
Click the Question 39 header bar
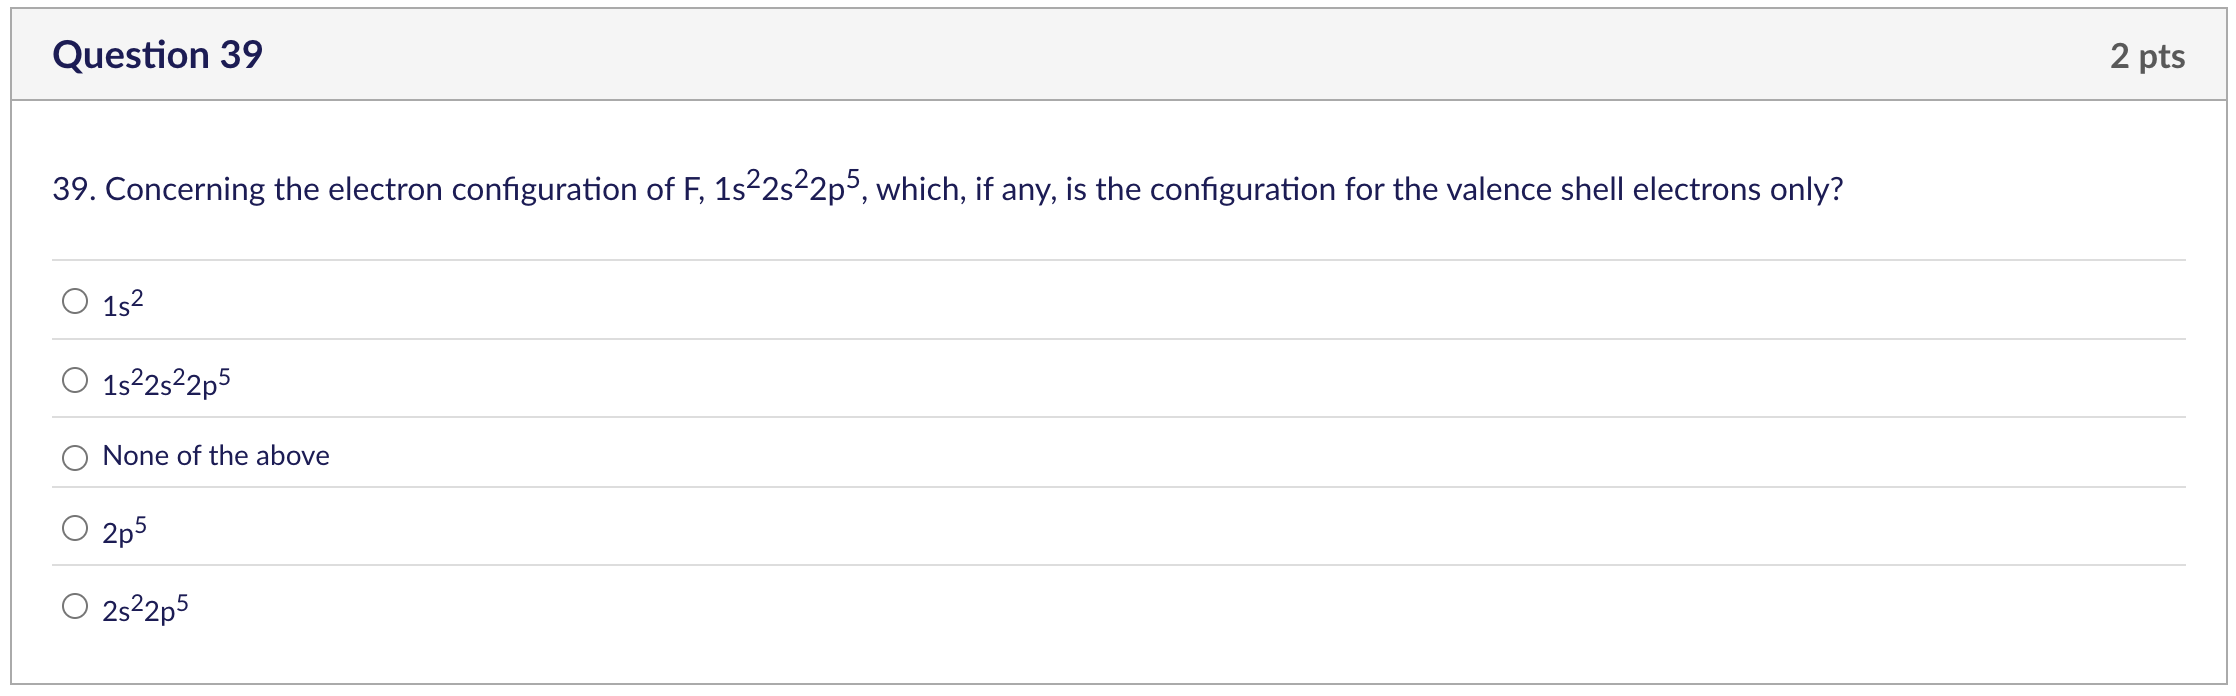[1100, 55]
